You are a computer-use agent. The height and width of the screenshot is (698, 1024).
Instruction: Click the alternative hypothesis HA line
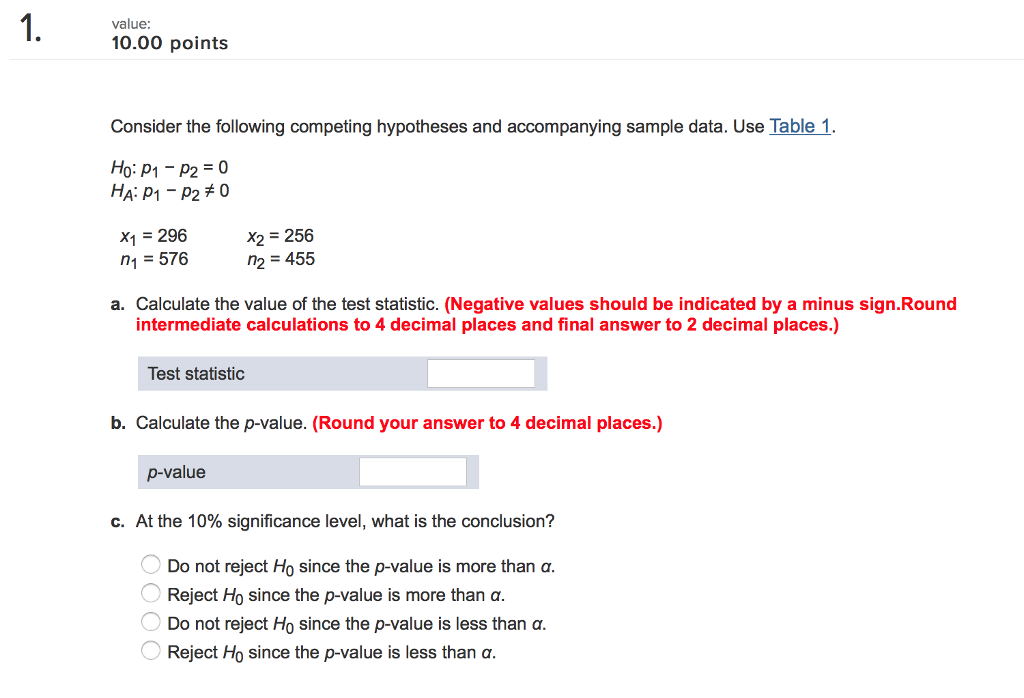(170, 192)
